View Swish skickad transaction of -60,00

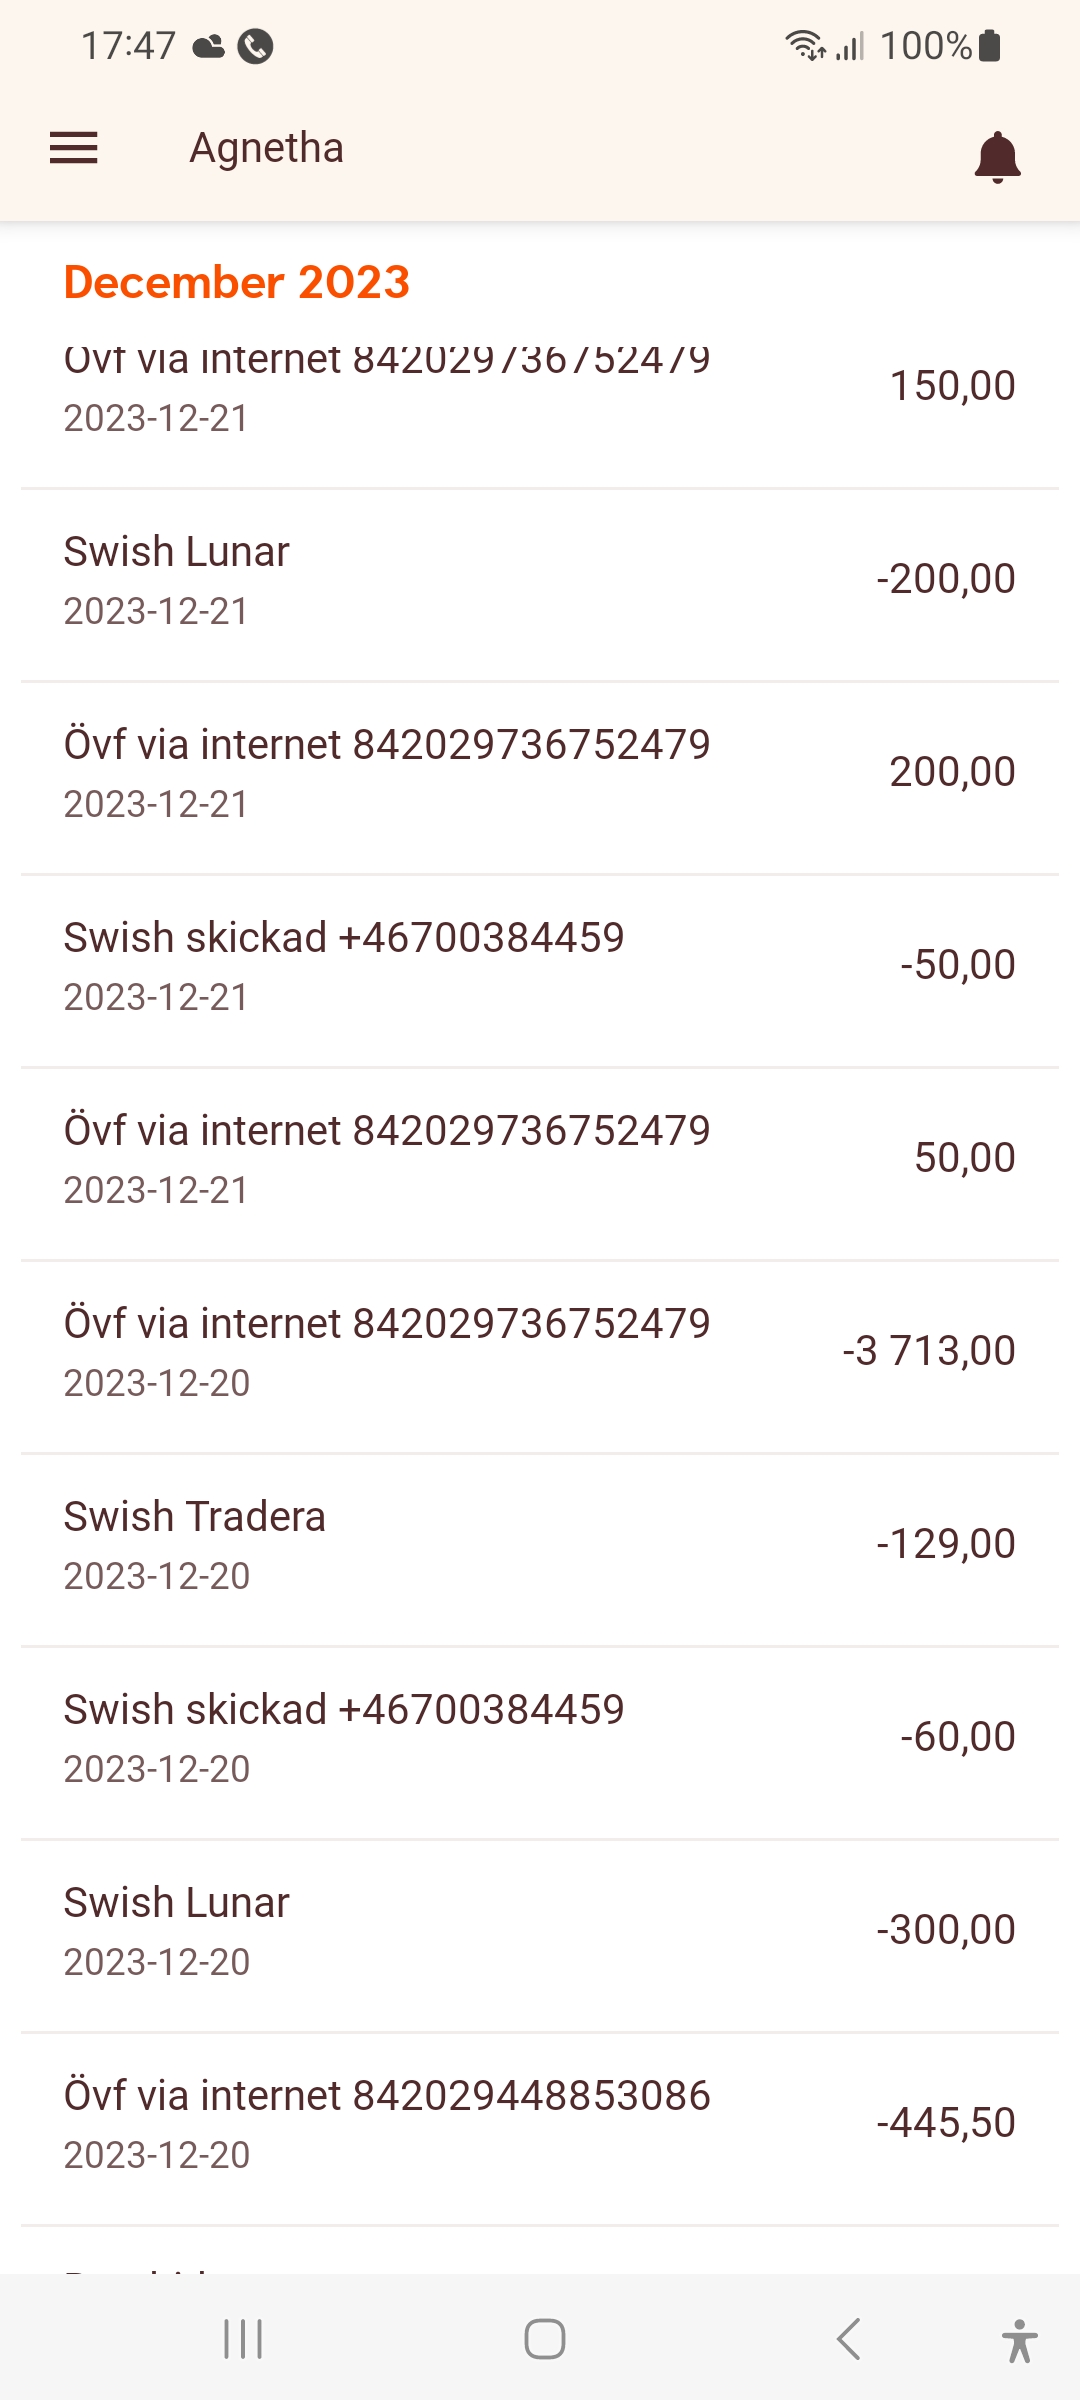(x=540, y=1738)
